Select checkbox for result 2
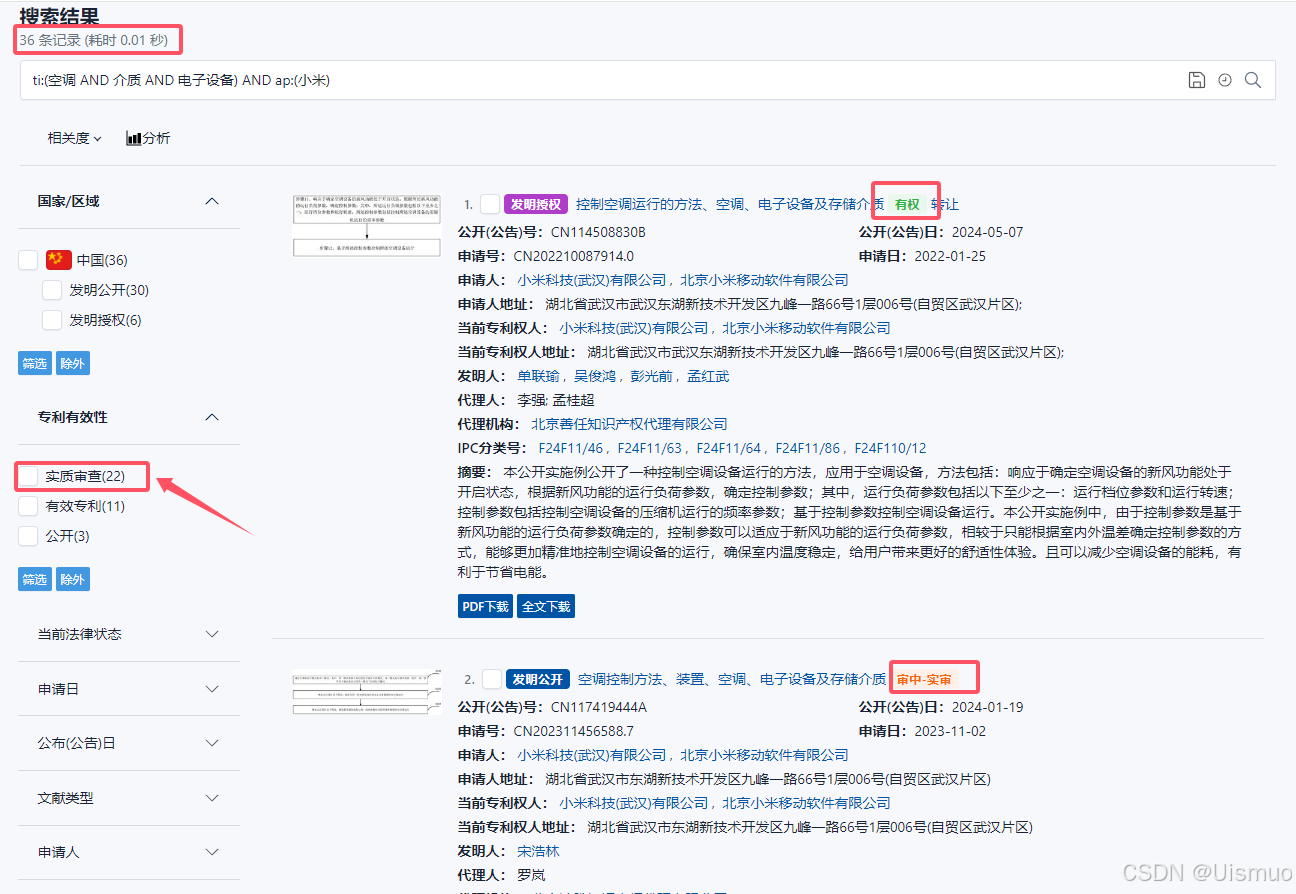Screen dimensions: 1296x894 coord(492,679)
